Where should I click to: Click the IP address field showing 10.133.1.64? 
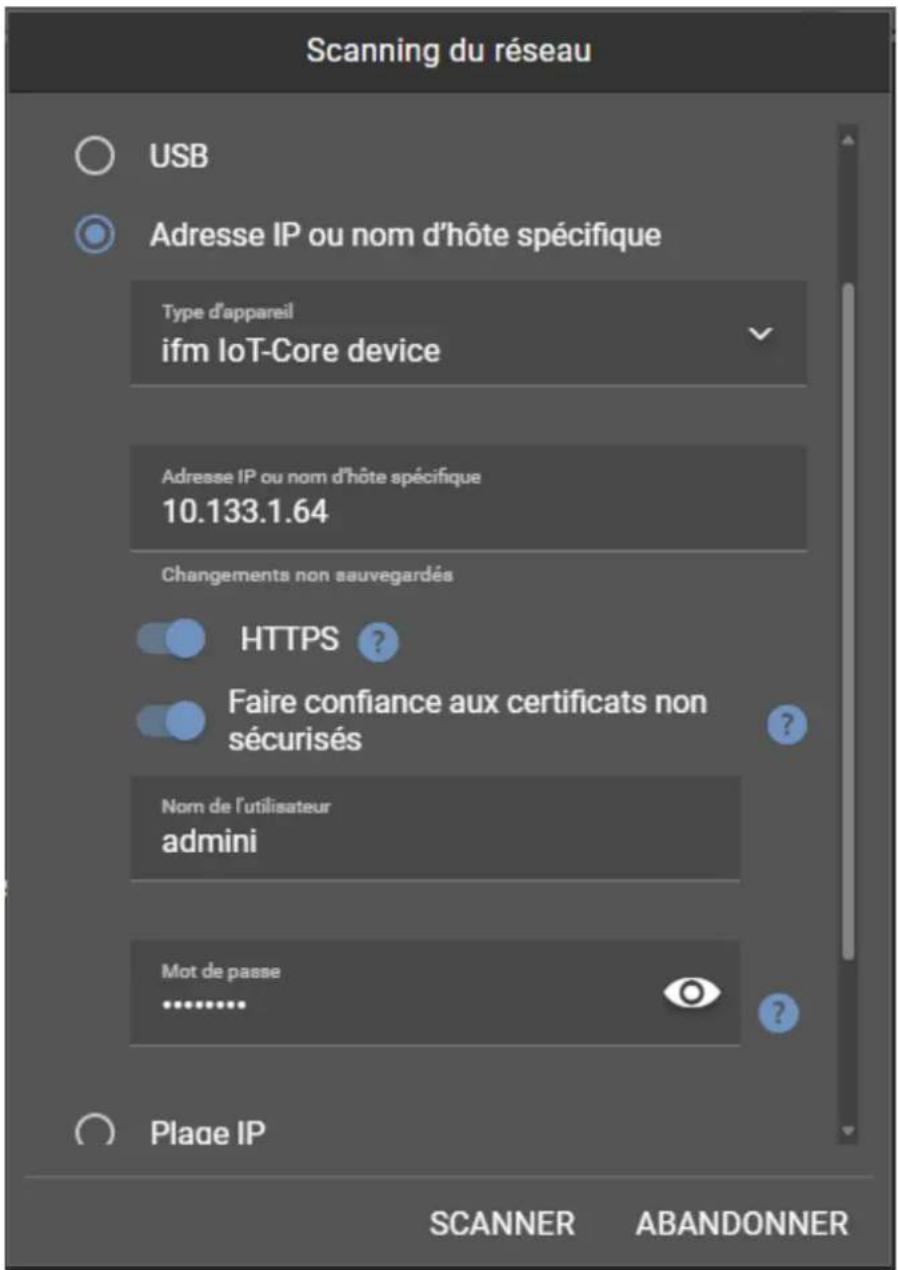coord(468,498)
